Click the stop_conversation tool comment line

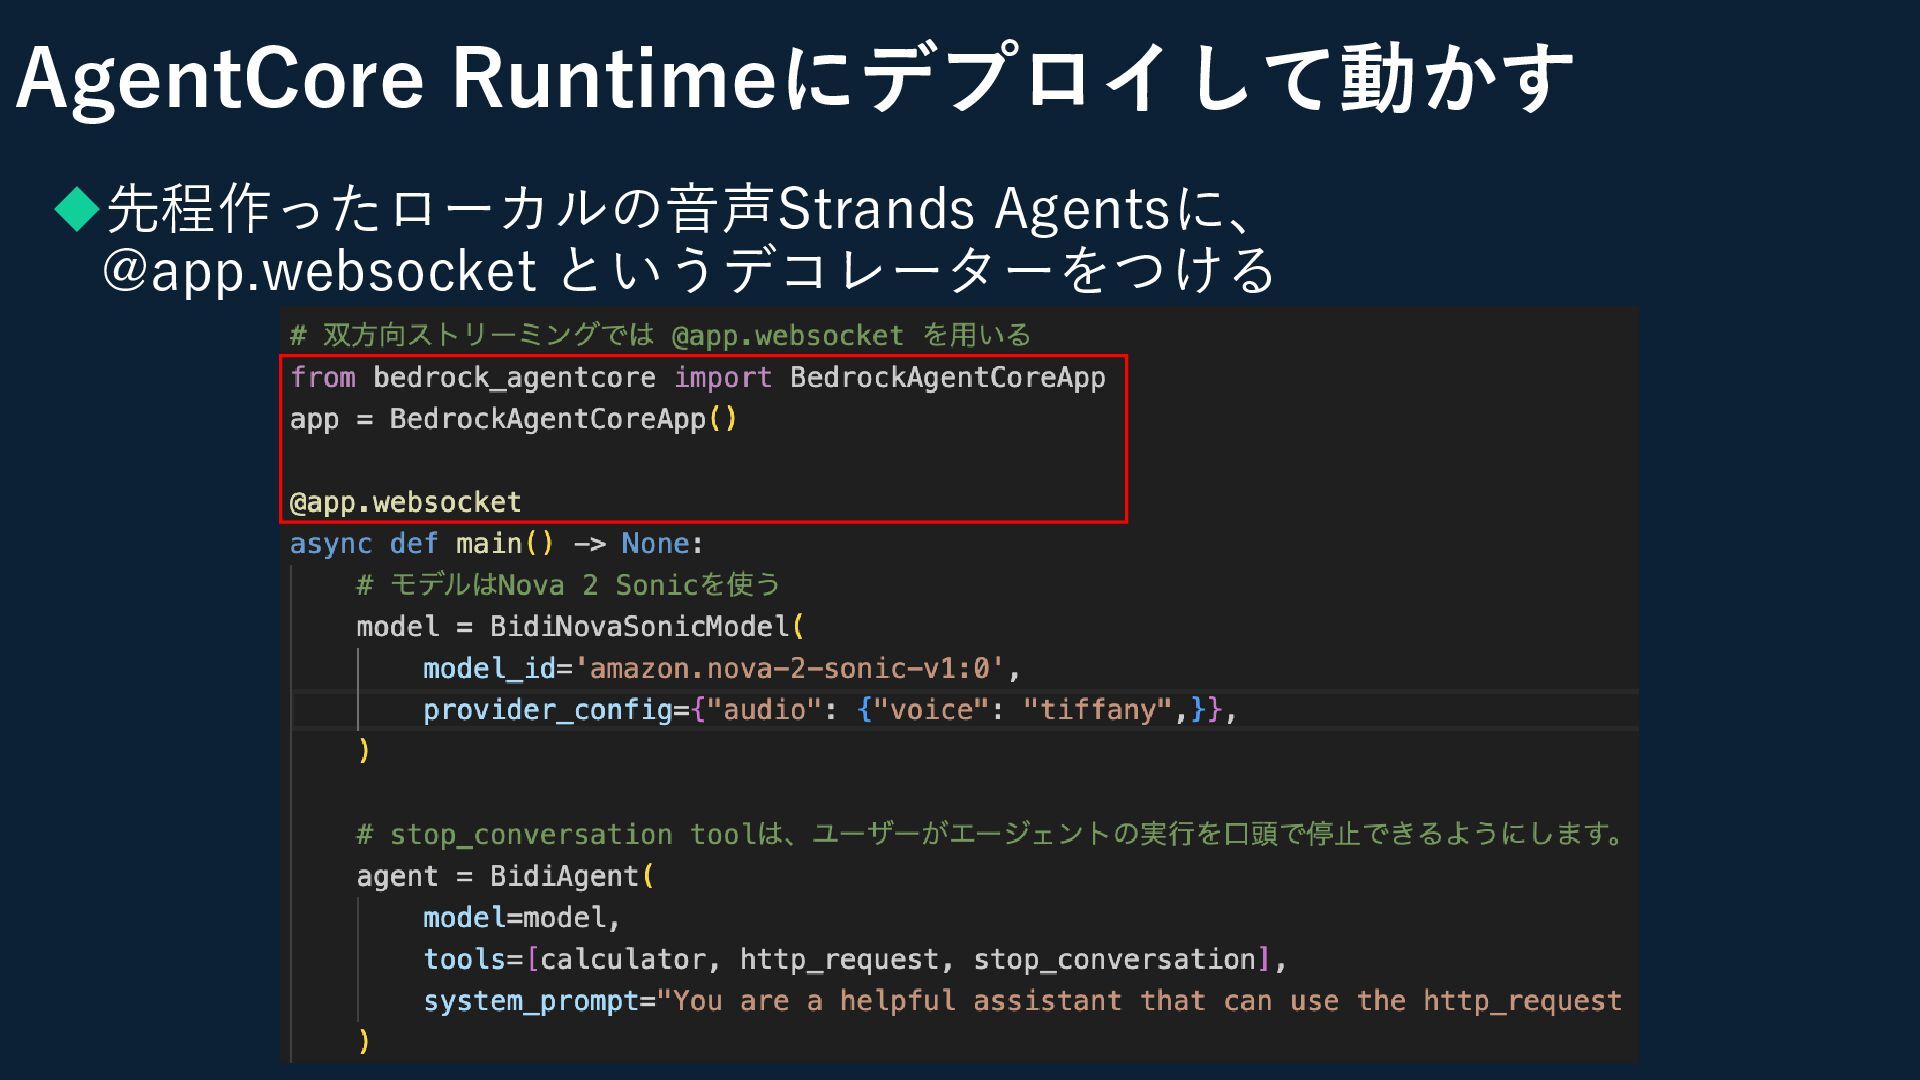(x=990, y=834)
